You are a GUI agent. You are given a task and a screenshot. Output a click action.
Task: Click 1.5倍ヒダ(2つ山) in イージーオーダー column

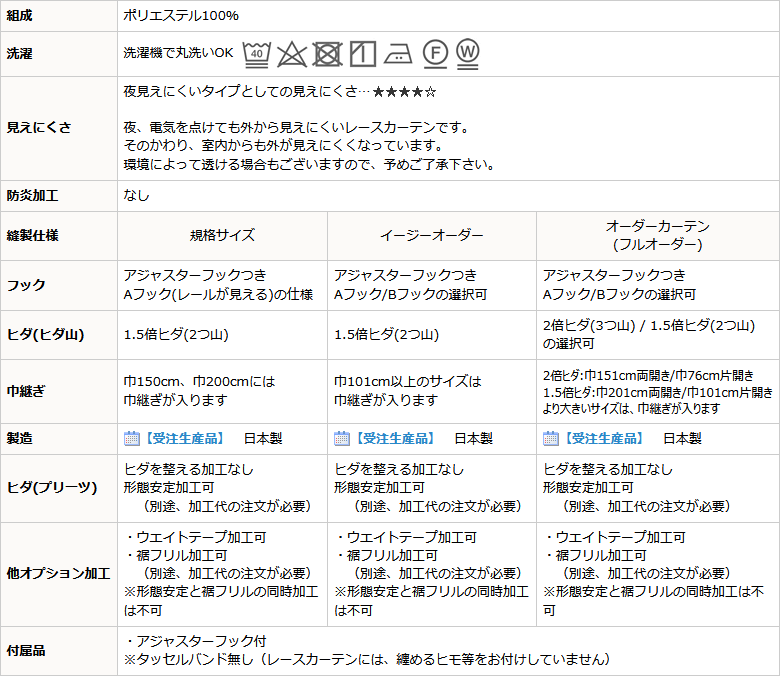coord(387,335)
